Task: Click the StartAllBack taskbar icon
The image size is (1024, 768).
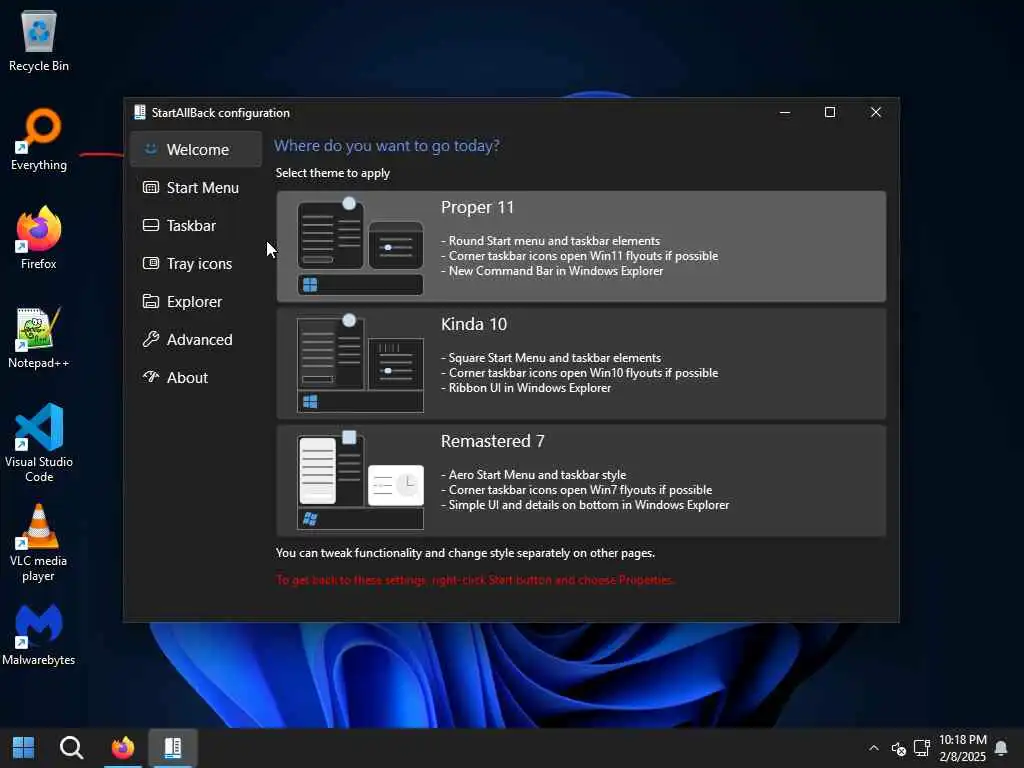Action: click(172, 748)
